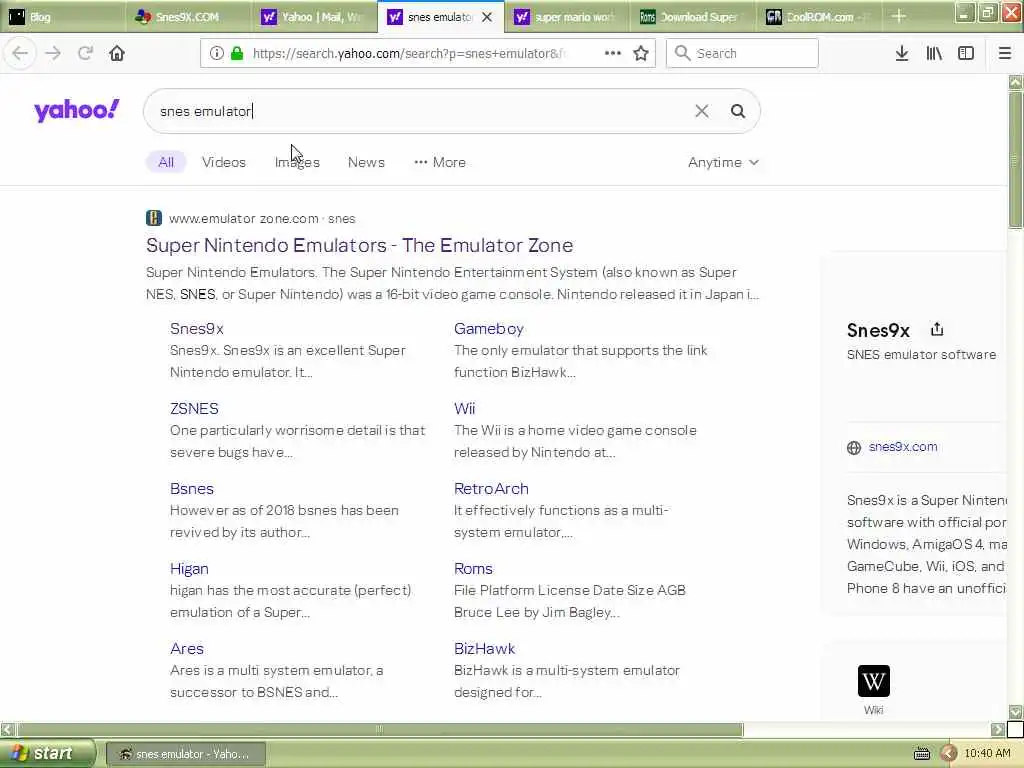
Task: Show site information icon in address bar
Action: [x=217, y=54]
